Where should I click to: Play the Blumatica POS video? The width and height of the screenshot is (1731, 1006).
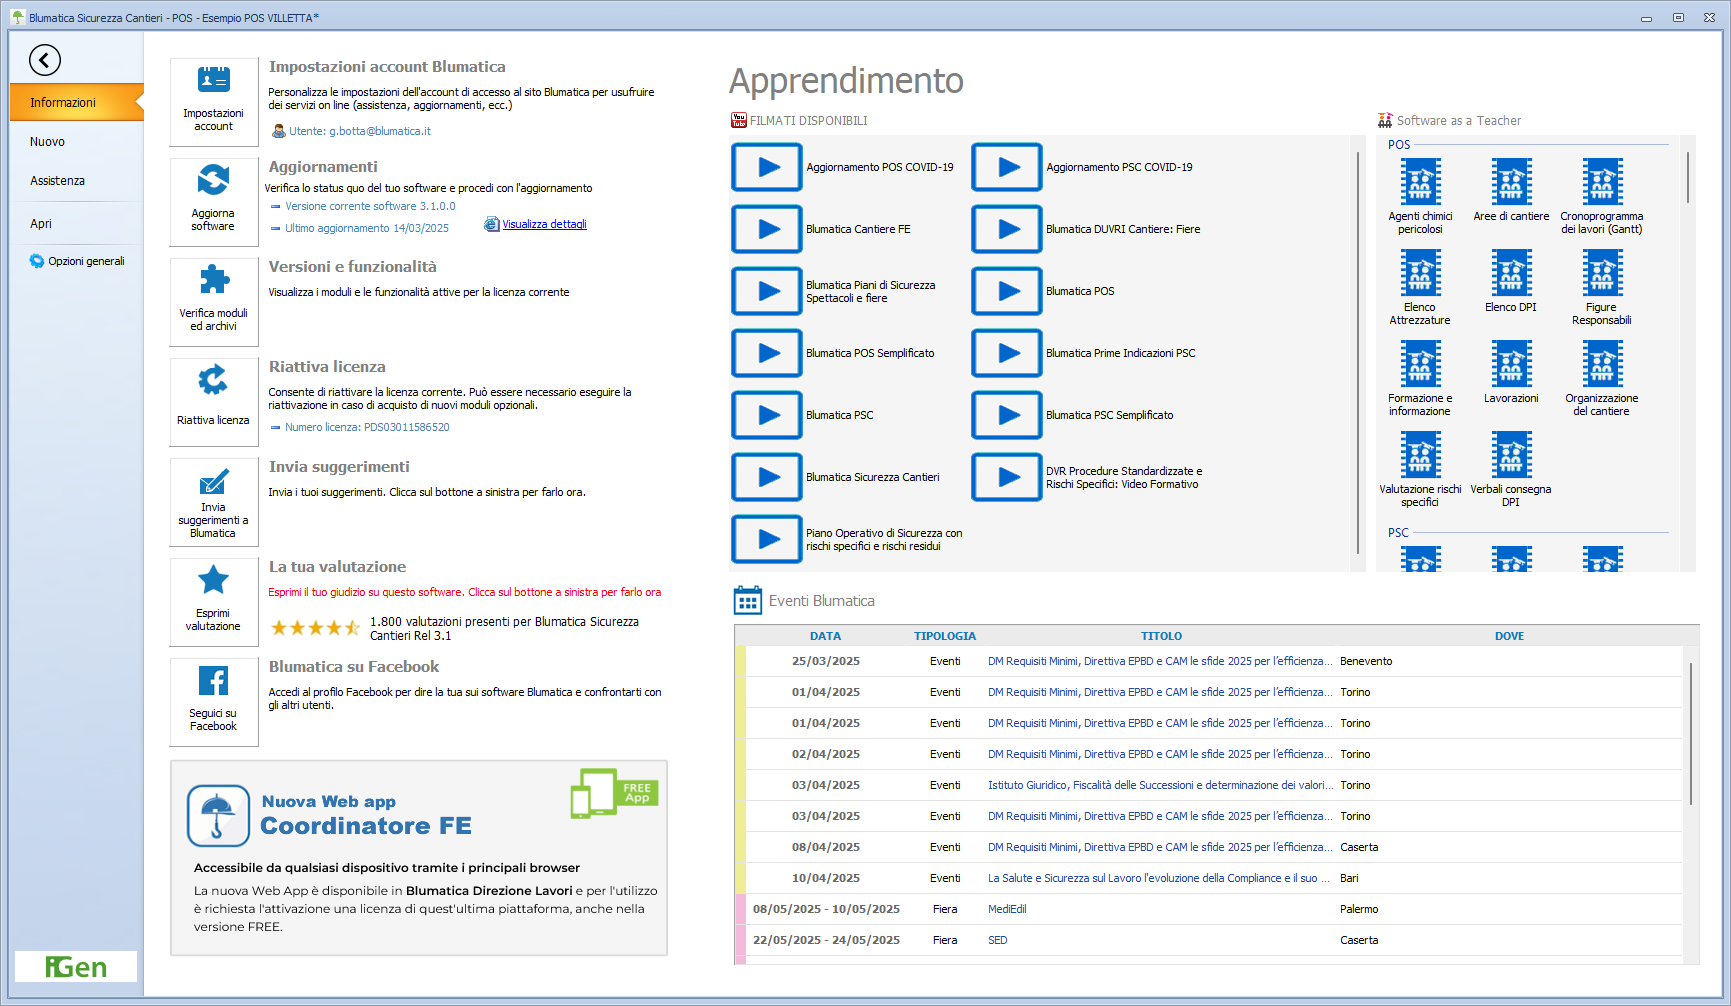click(x=1007, y=291)
